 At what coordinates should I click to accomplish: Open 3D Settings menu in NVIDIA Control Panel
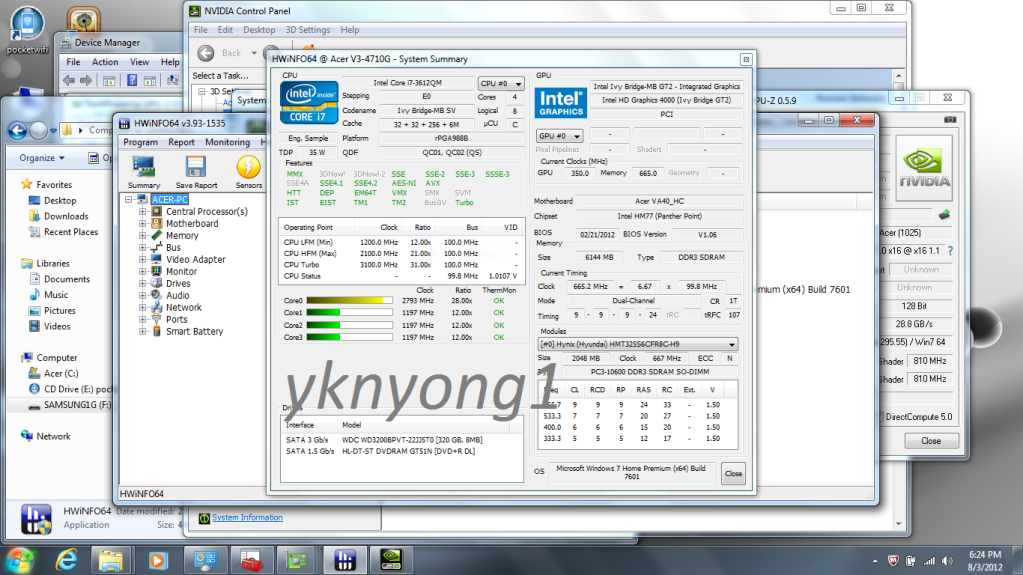pyautogui.click(x=307, y=30)
